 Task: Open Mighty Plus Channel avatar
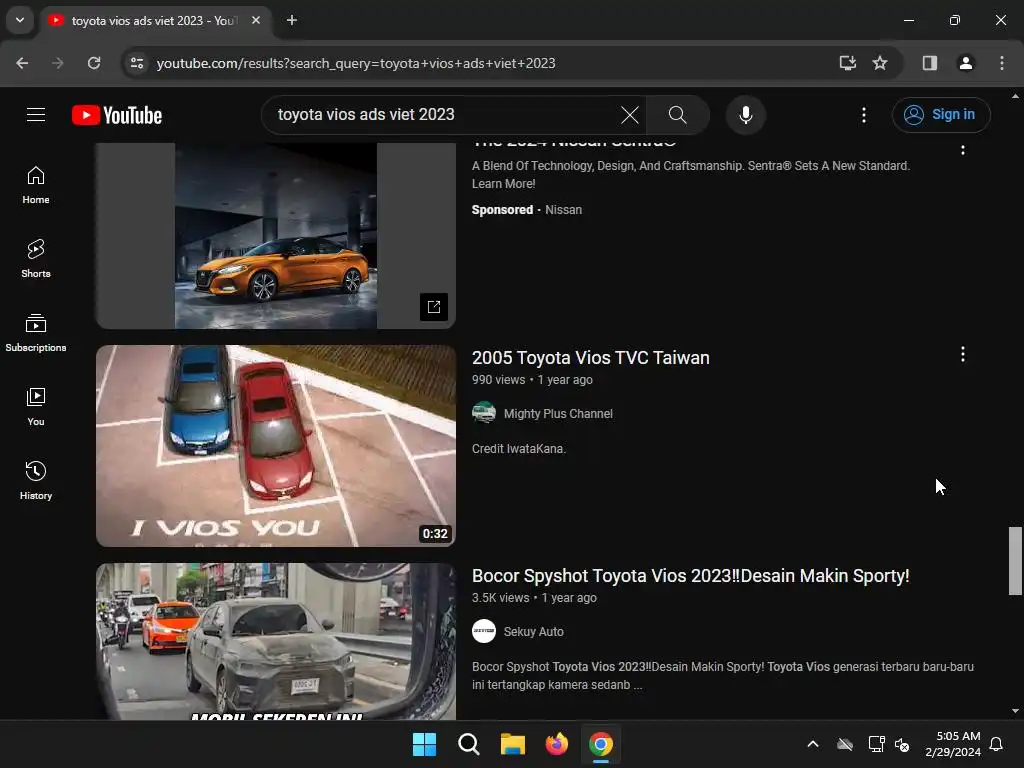tap(484, 413)
